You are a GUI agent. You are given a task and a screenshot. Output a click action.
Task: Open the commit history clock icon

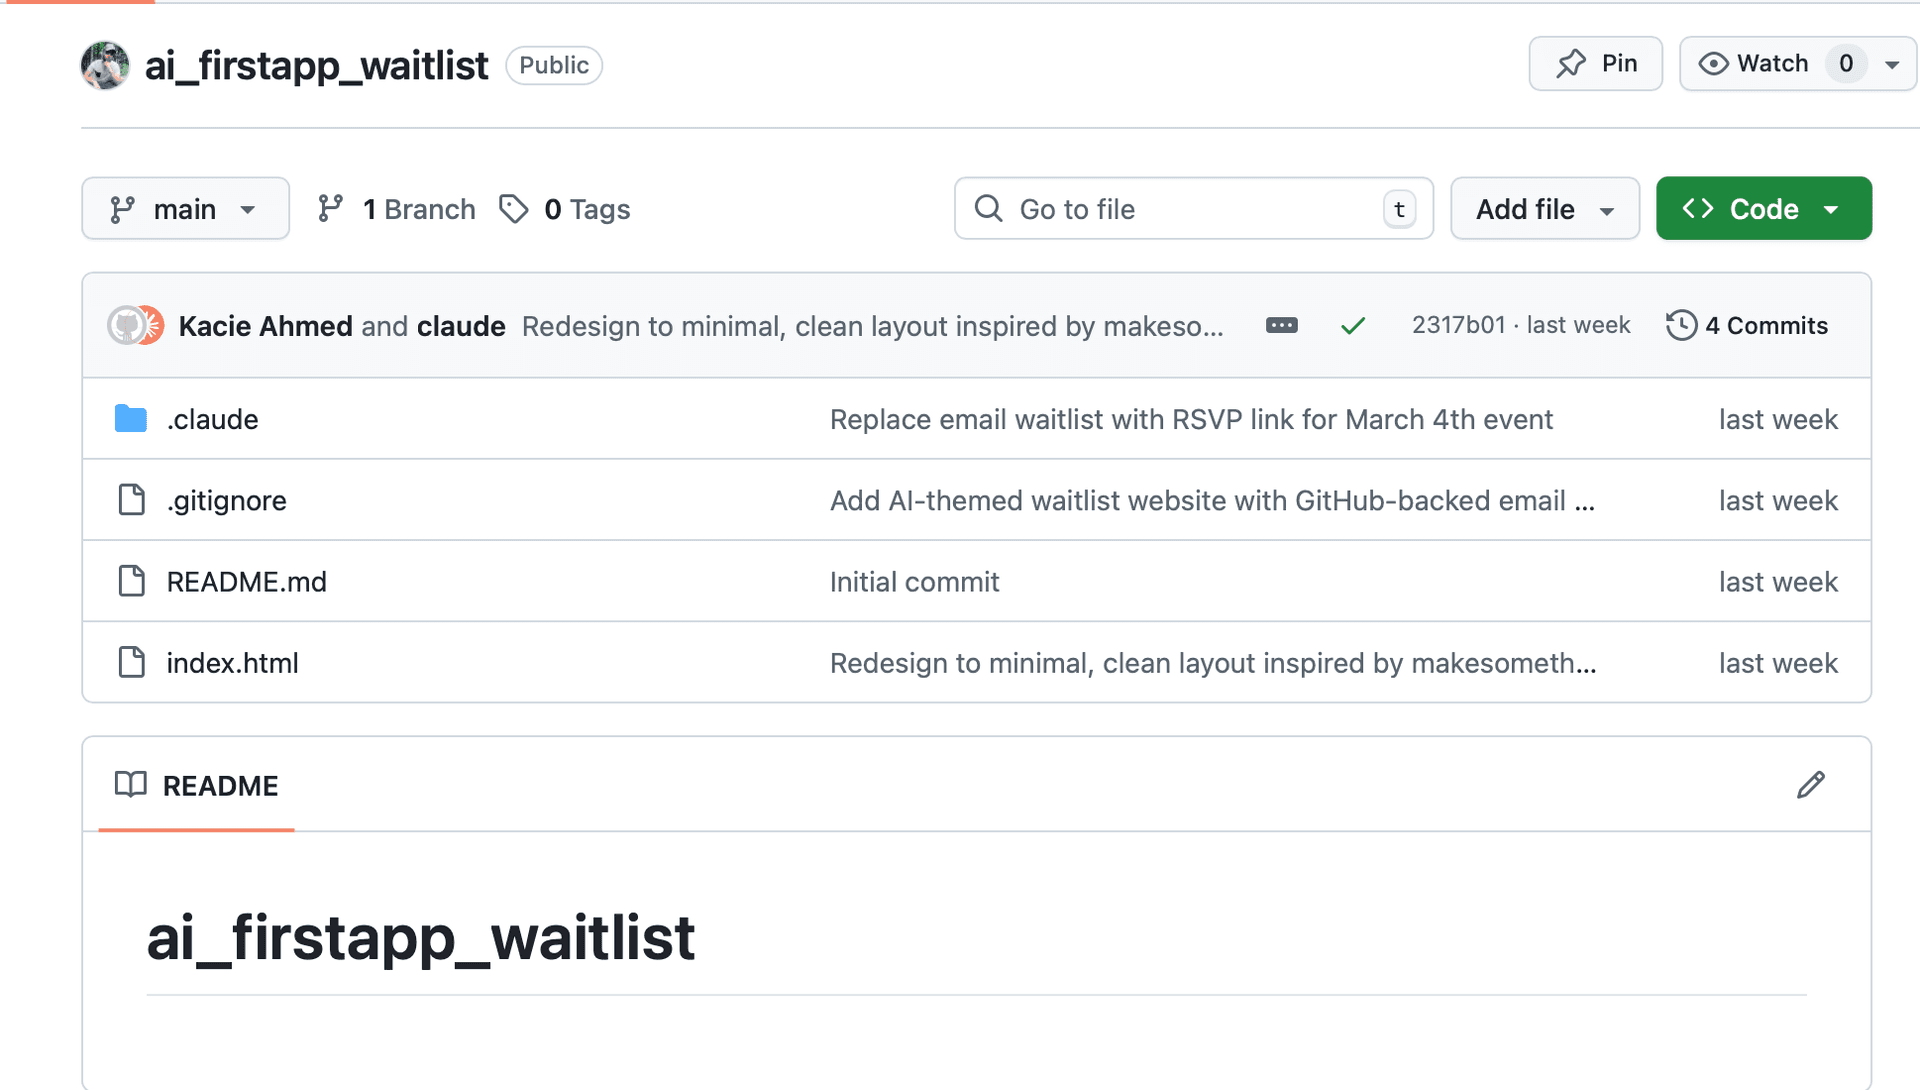pyautogui.click(x=1681, y=325)
